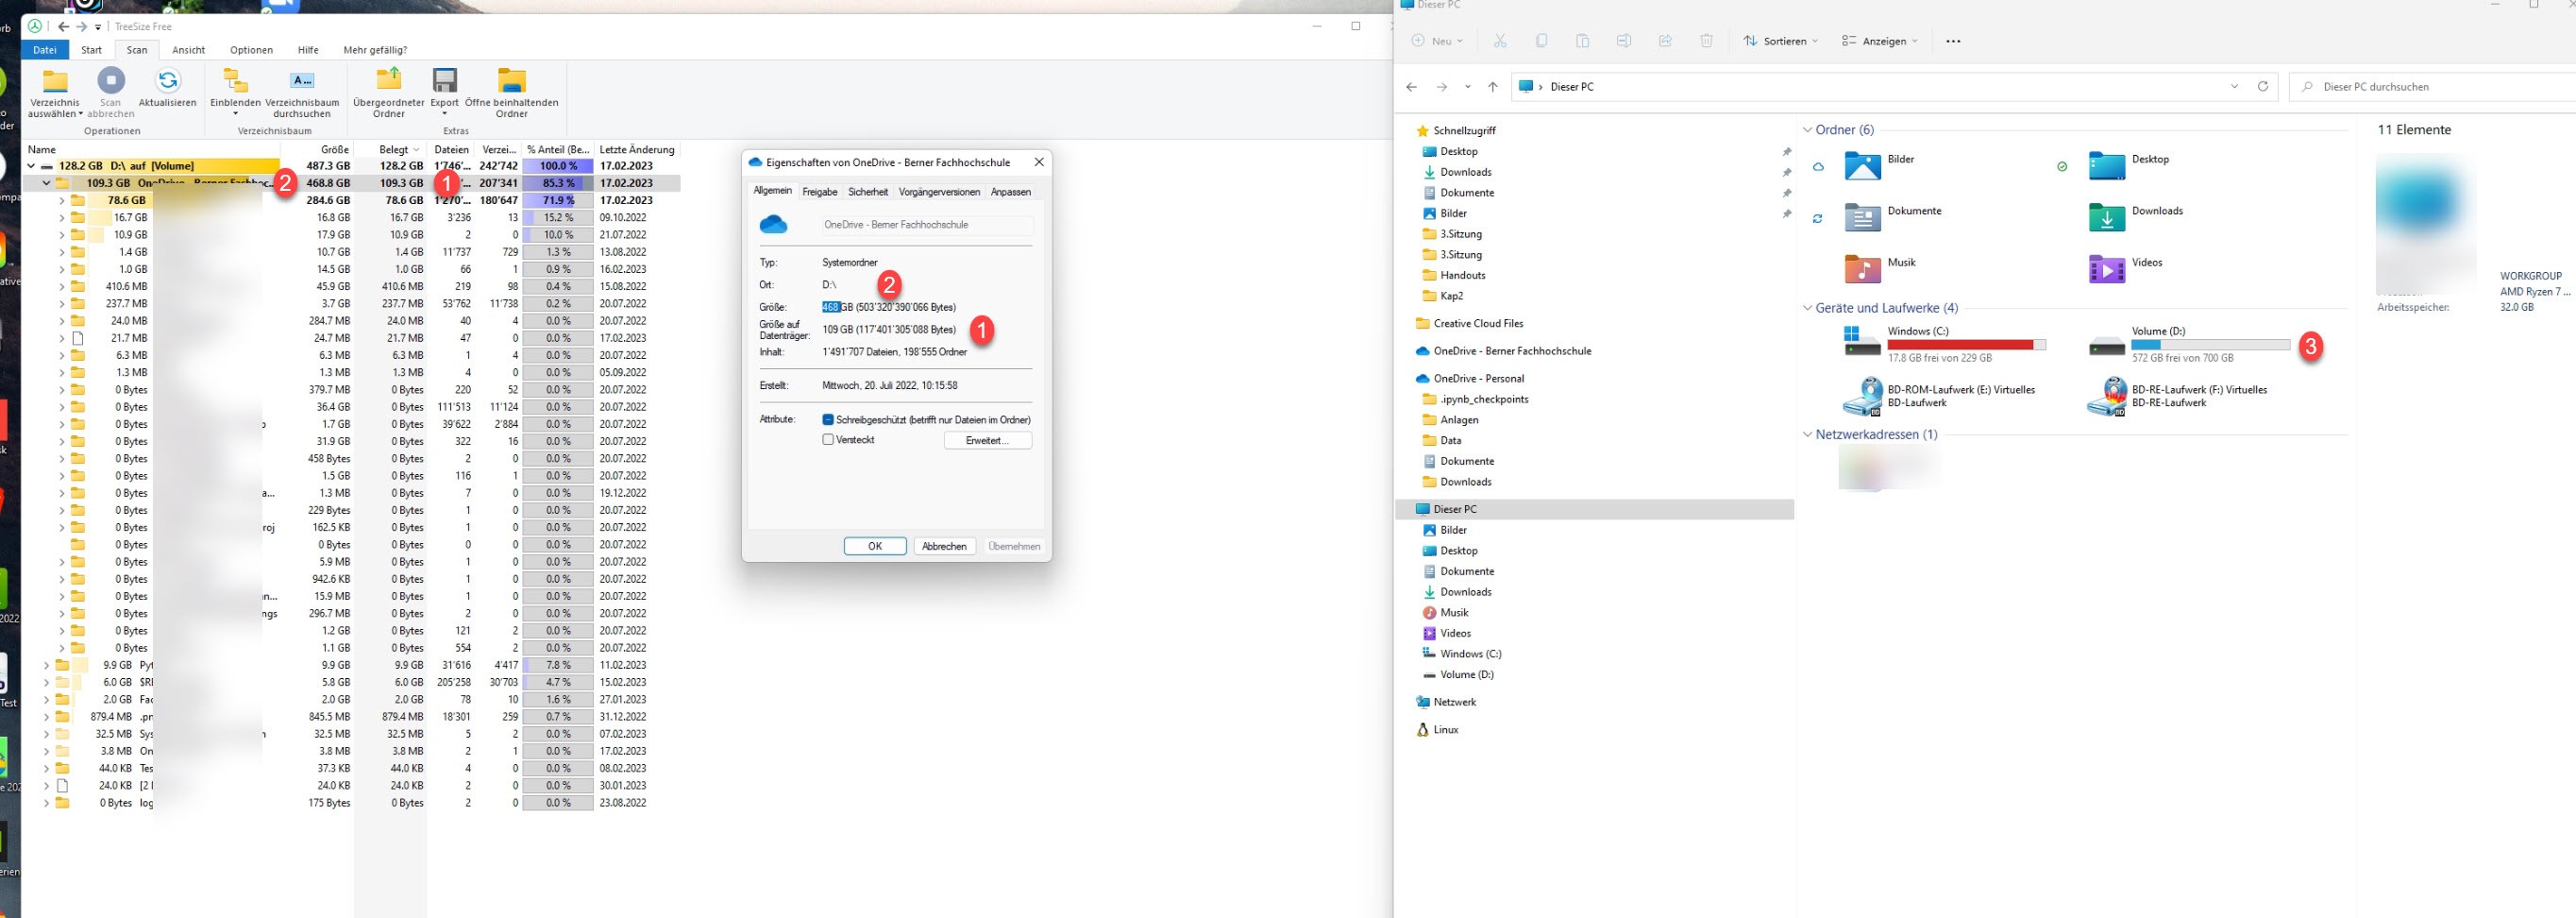Open the Vorgängerversionen tab in properties

(x=939, y=192)
